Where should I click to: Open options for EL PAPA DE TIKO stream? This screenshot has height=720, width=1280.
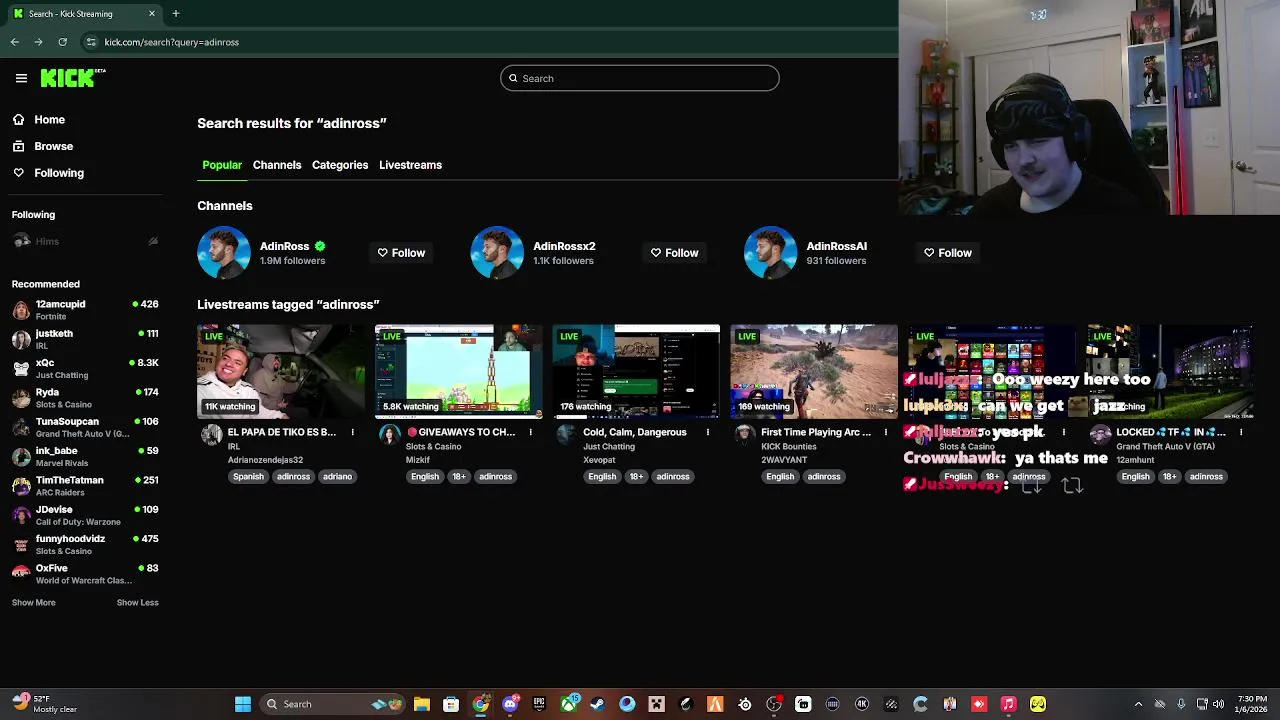click(353, 433)
